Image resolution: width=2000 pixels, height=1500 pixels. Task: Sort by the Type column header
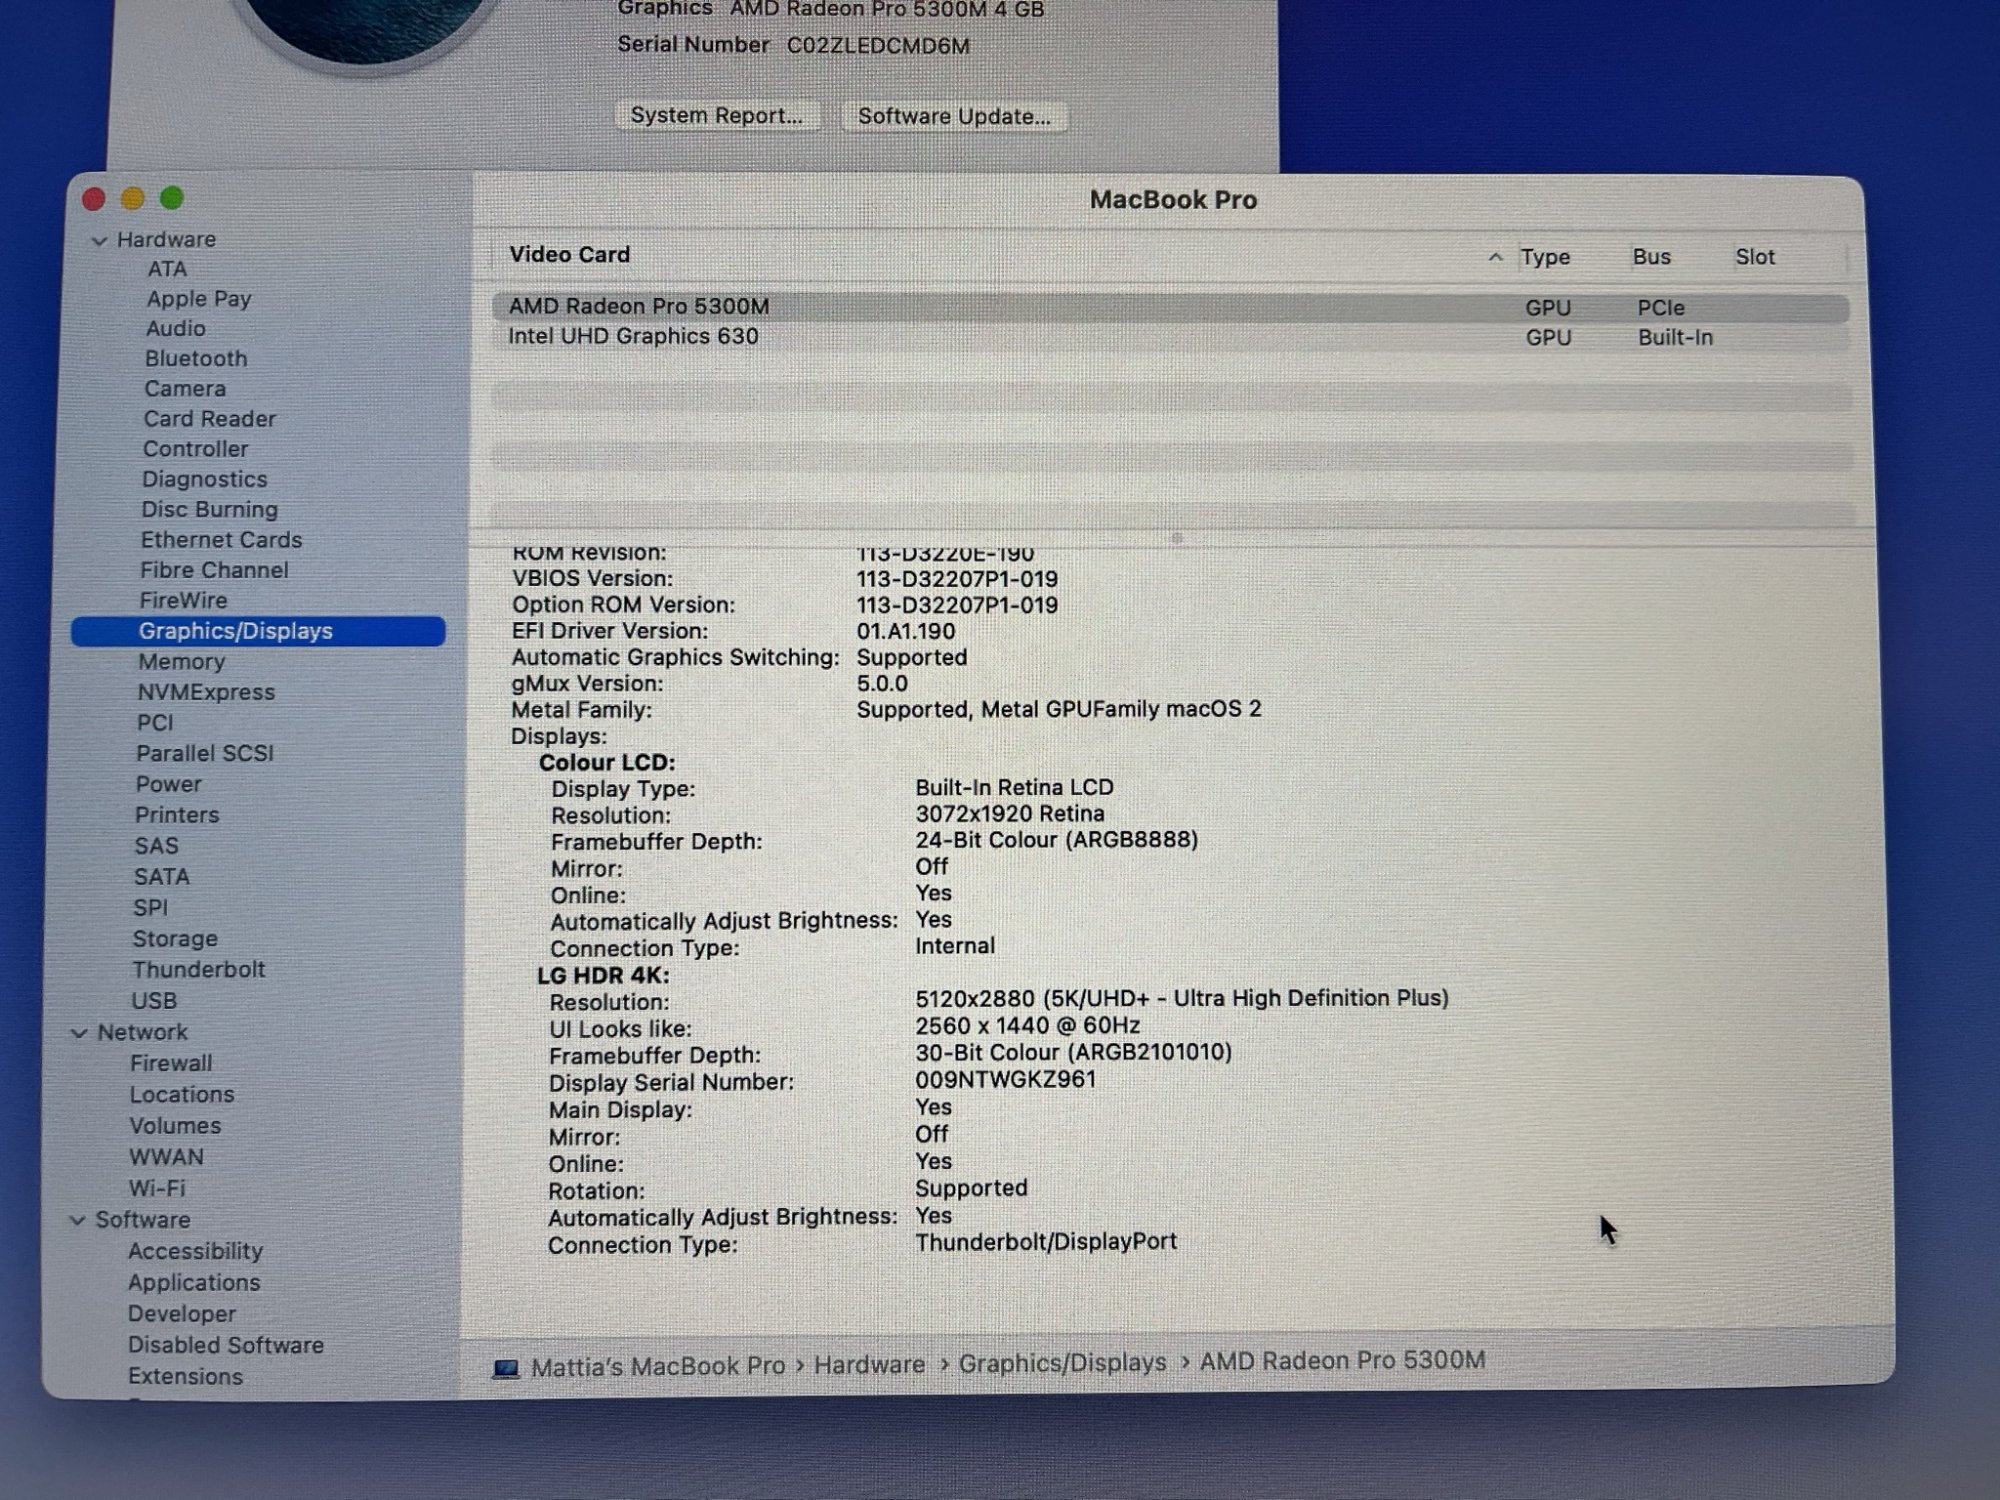point(1545,257)
